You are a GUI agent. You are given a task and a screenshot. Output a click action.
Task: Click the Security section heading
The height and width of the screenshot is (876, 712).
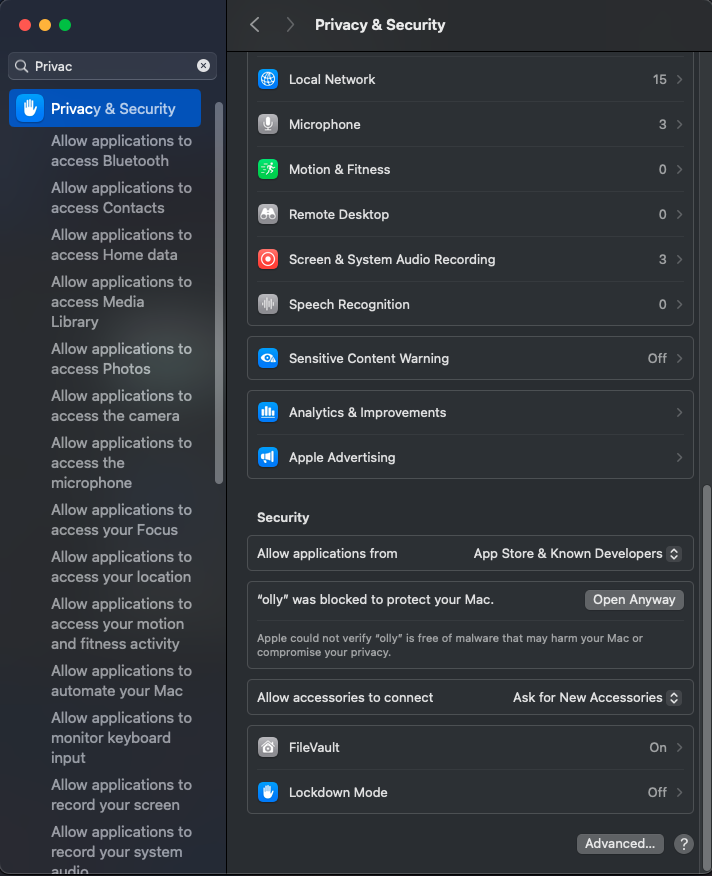tap(283, 517)
